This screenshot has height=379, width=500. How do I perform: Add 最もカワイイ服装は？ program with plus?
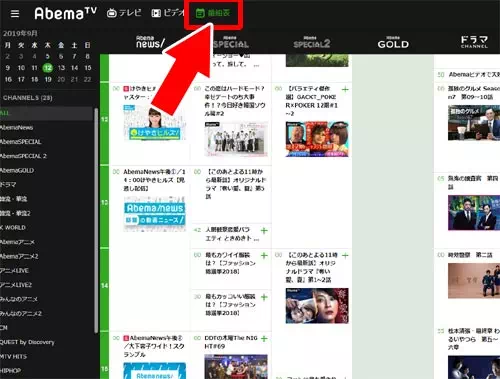coord(264,256)
